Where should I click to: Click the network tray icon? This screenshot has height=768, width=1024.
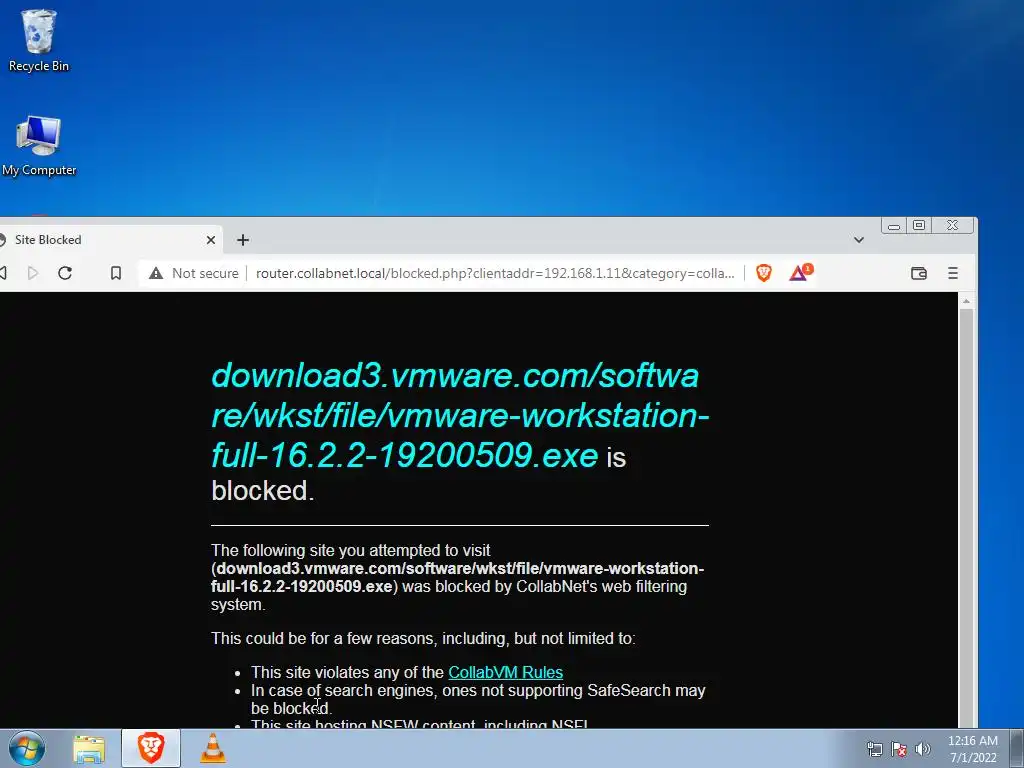click(874, 749)
